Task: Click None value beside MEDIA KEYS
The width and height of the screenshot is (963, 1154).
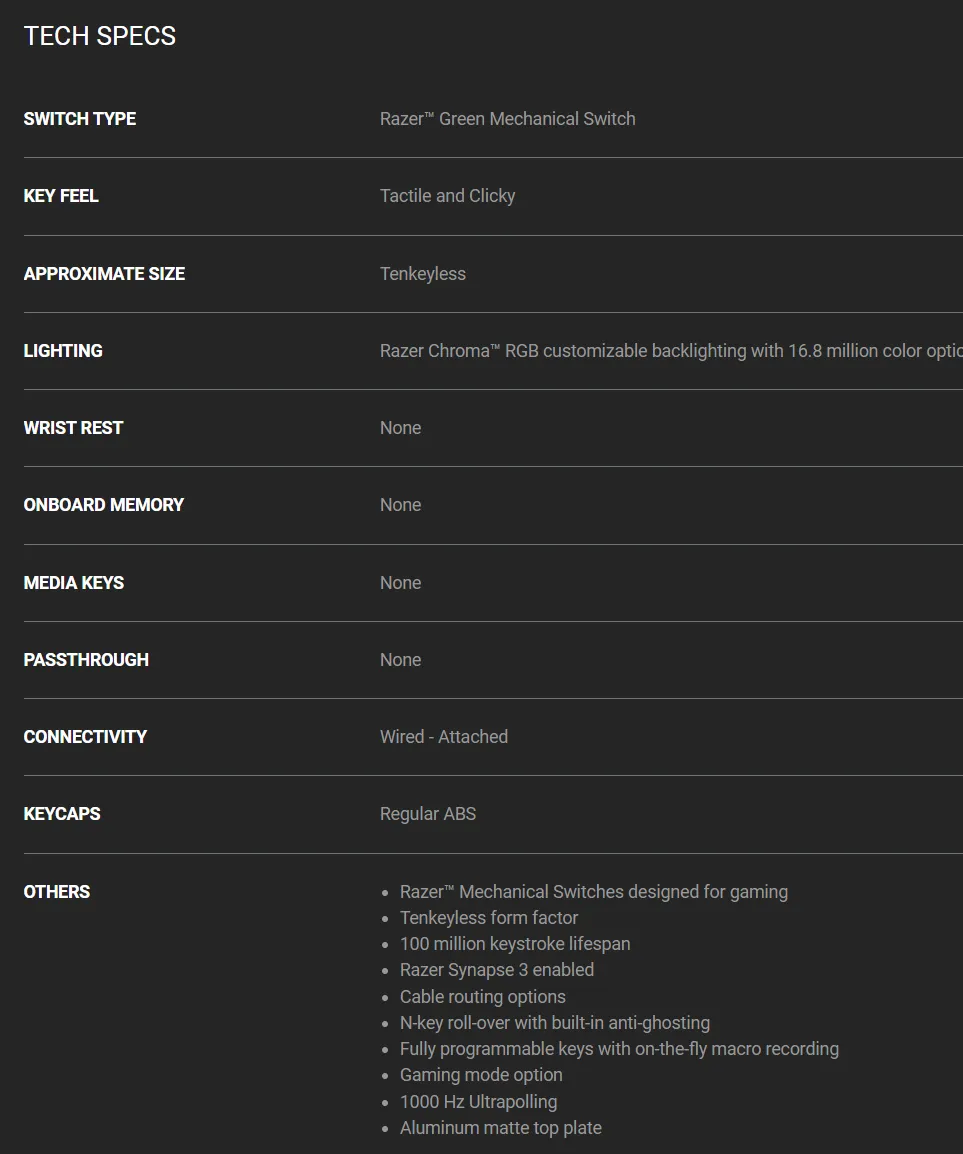Action: pos(401,583)
